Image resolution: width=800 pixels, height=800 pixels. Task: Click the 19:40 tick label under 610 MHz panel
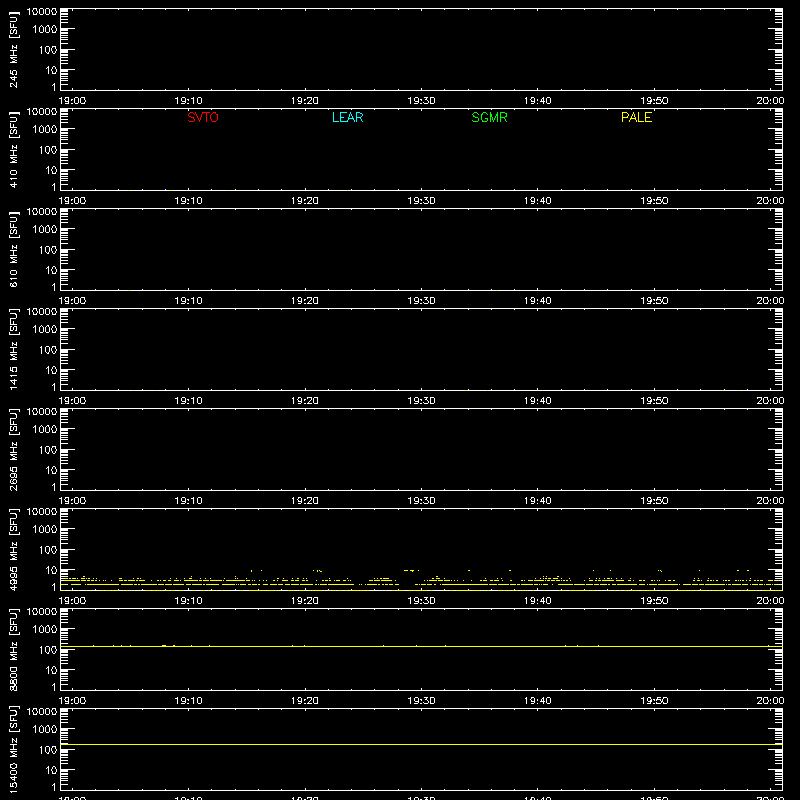[x=538, y=301]
